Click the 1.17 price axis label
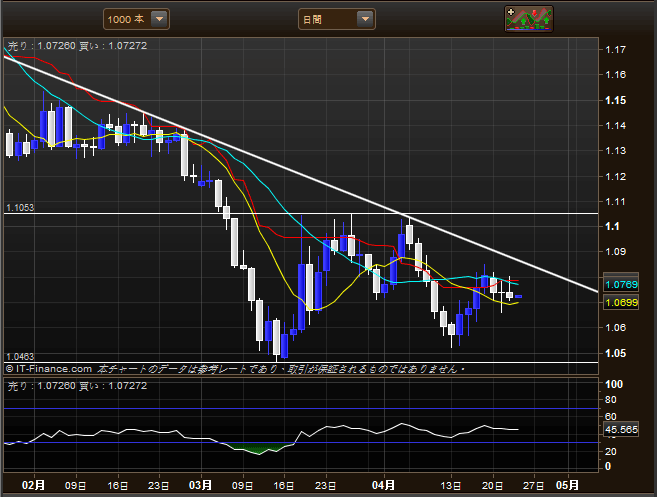The height and width of the screenshot is (497, 657). 616,50
